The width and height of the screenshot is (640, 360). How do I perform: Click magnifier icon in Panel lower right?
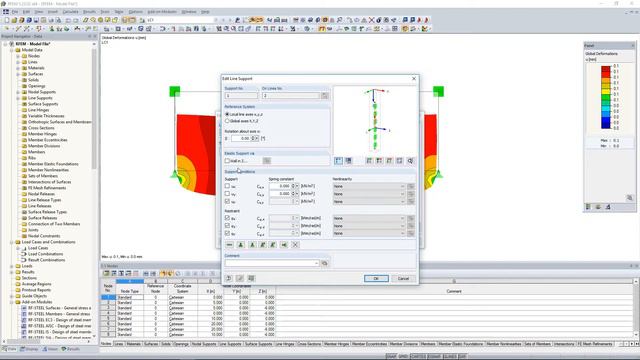click(629, 198)
